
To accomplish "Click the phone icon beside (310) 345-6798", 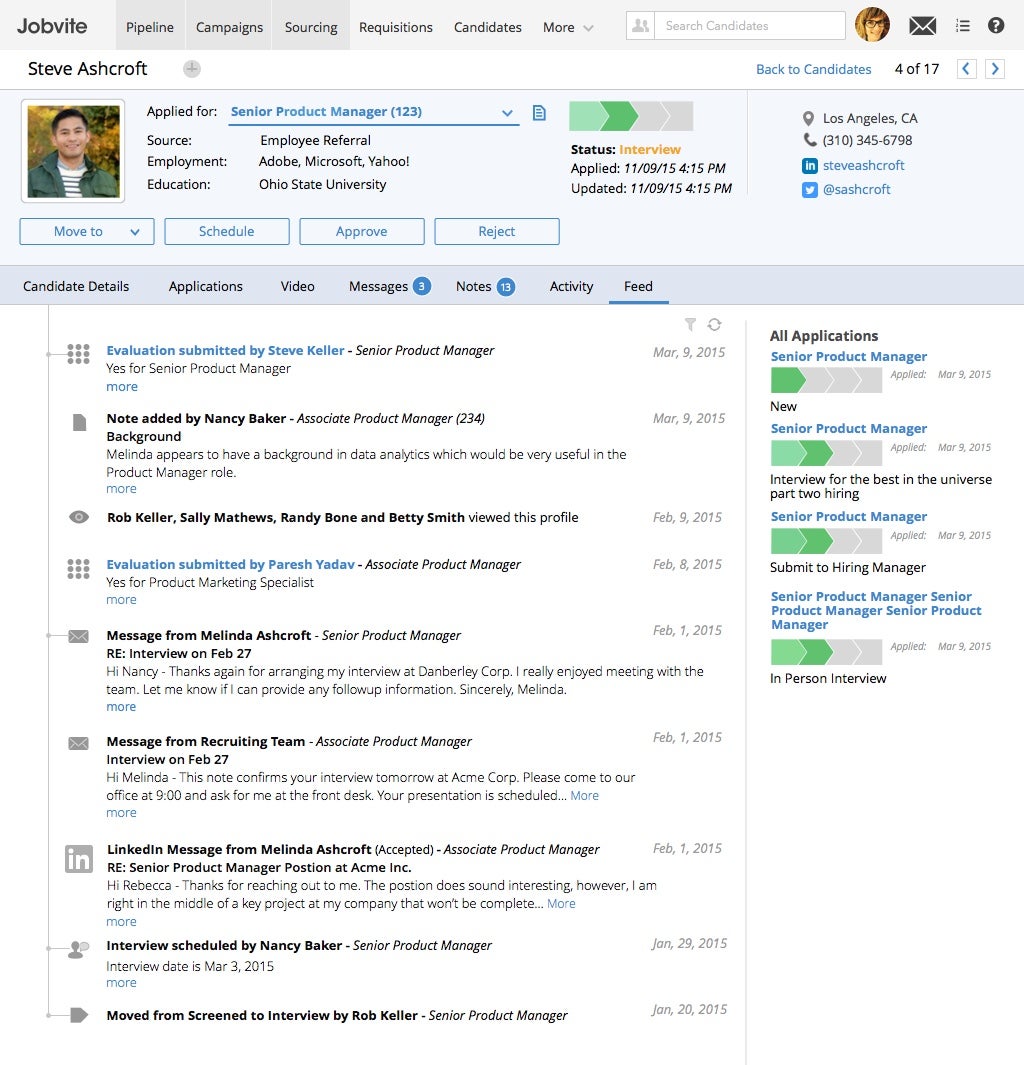I will coord(809,140).
